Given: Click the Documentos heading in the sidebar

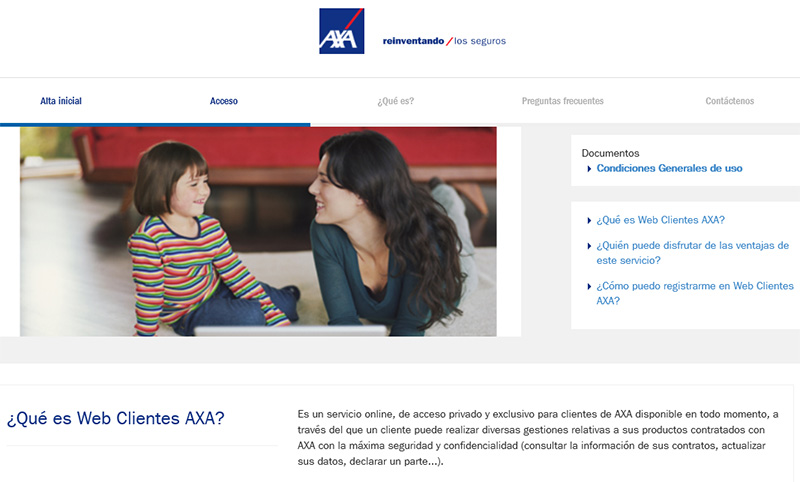Looking at the screenshot, I should (610, 153).
